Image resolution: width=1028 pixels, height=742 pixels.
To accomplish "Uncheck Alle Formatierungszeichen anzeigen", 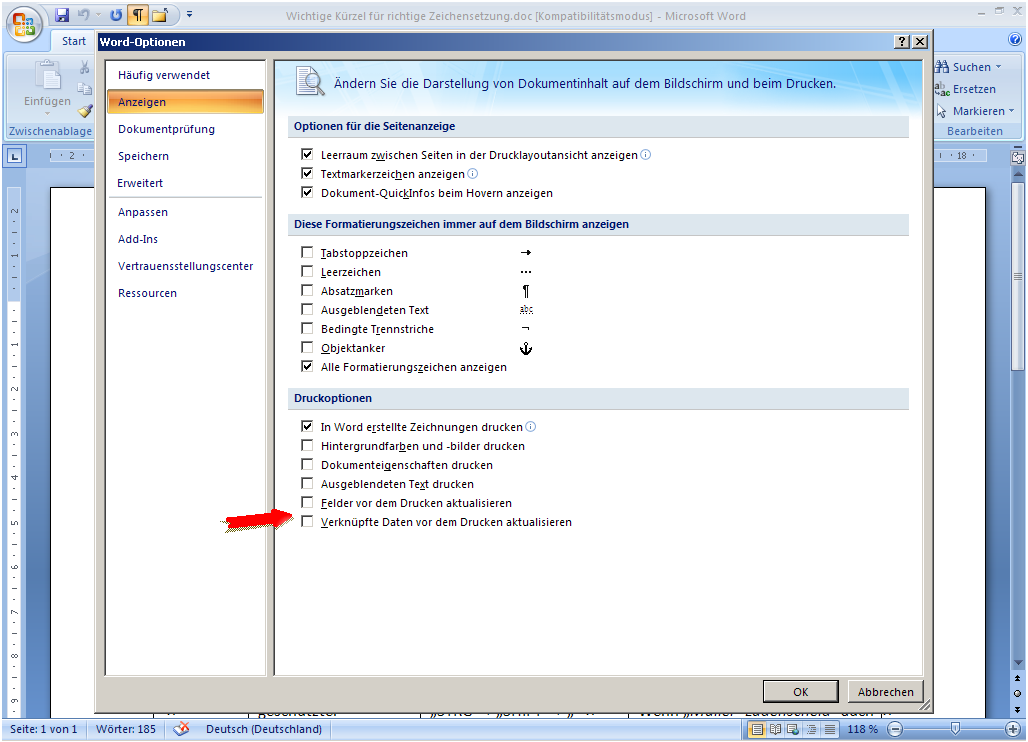I will [307, 366].
